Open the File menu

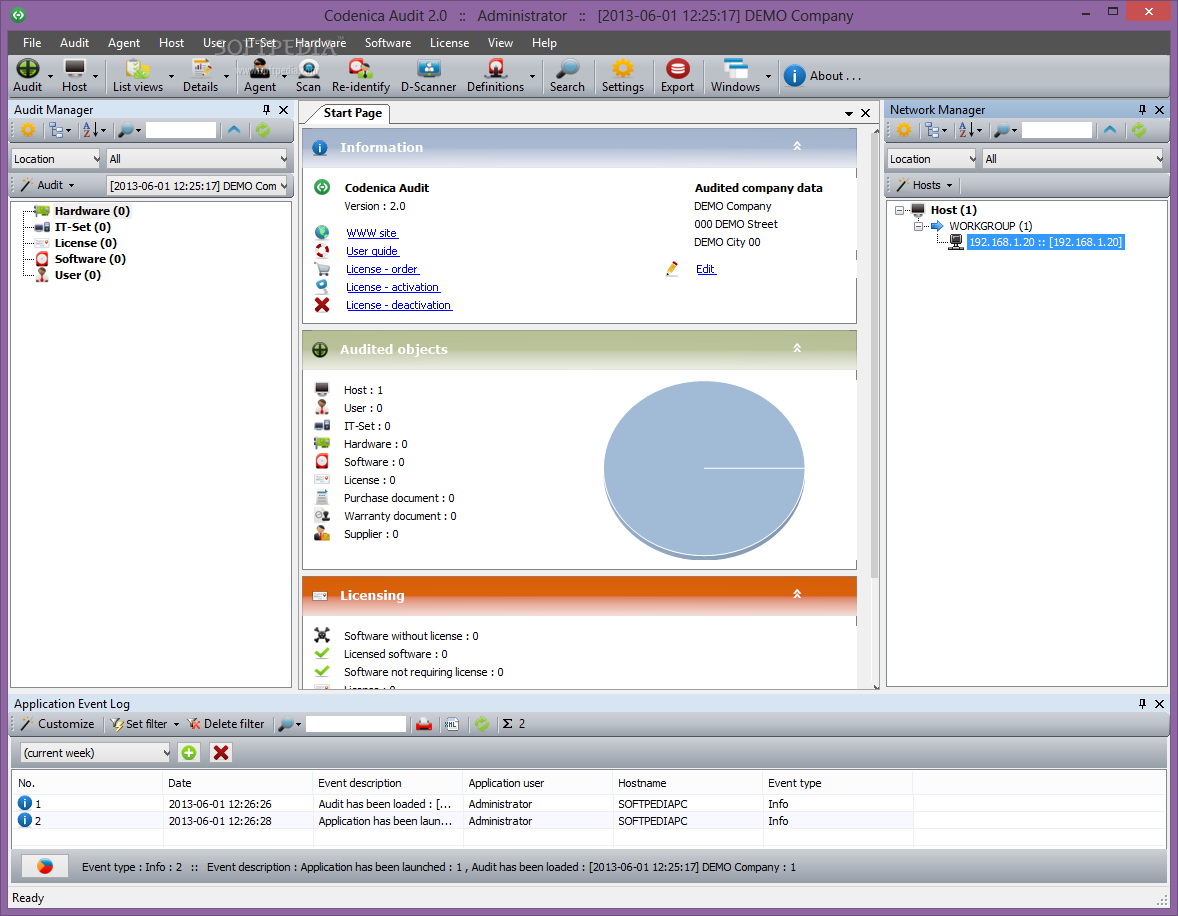32,43
